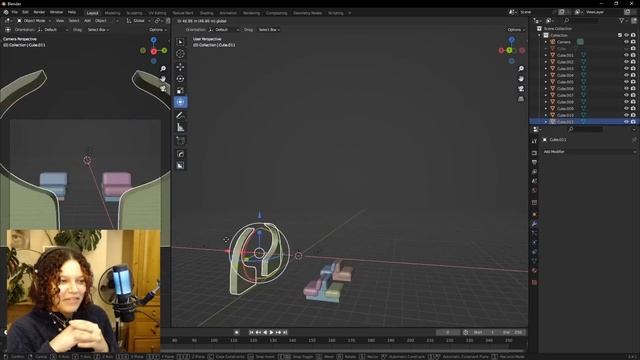Click the current frame number field
Image resolution: width=640 pixels, height=360 pixels.
pos(448,332)
